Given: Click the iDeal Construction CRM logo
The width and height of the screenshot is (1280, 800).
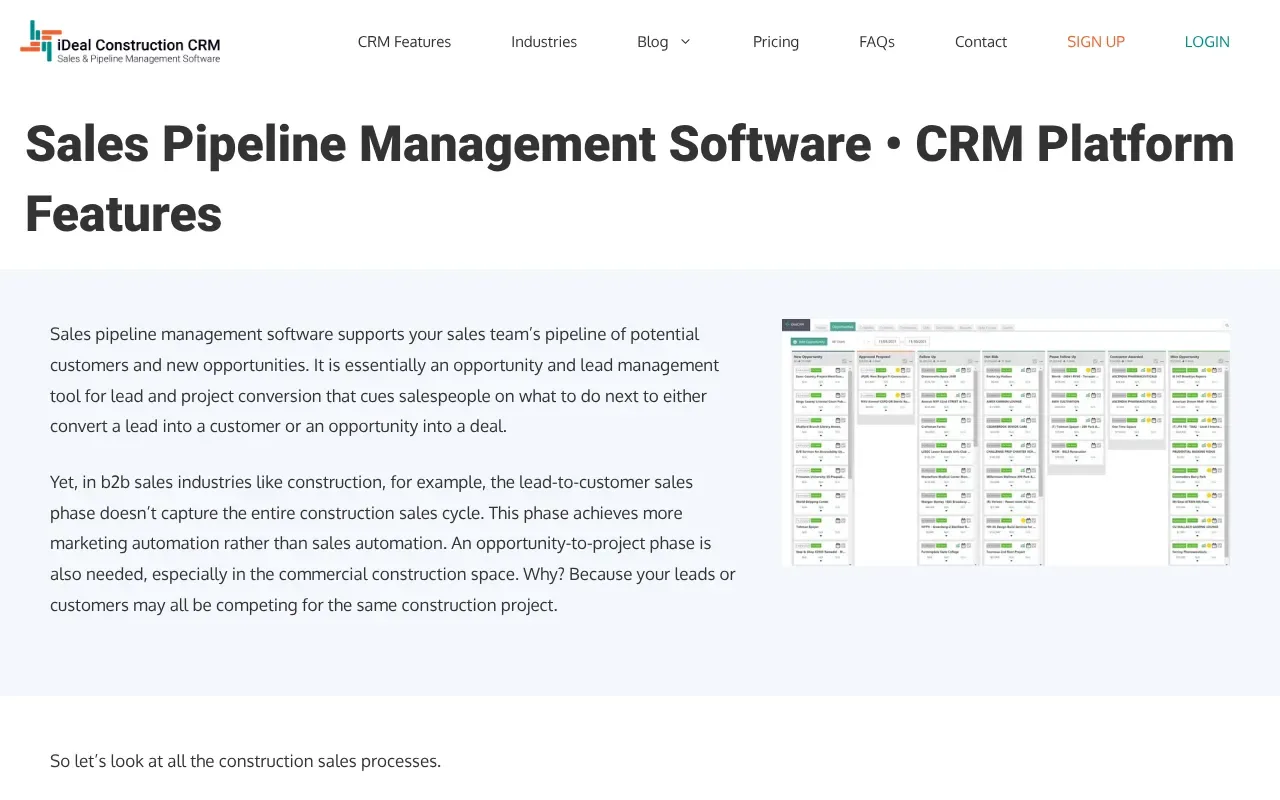Looking at the screenshot, I should click(120, 41).
